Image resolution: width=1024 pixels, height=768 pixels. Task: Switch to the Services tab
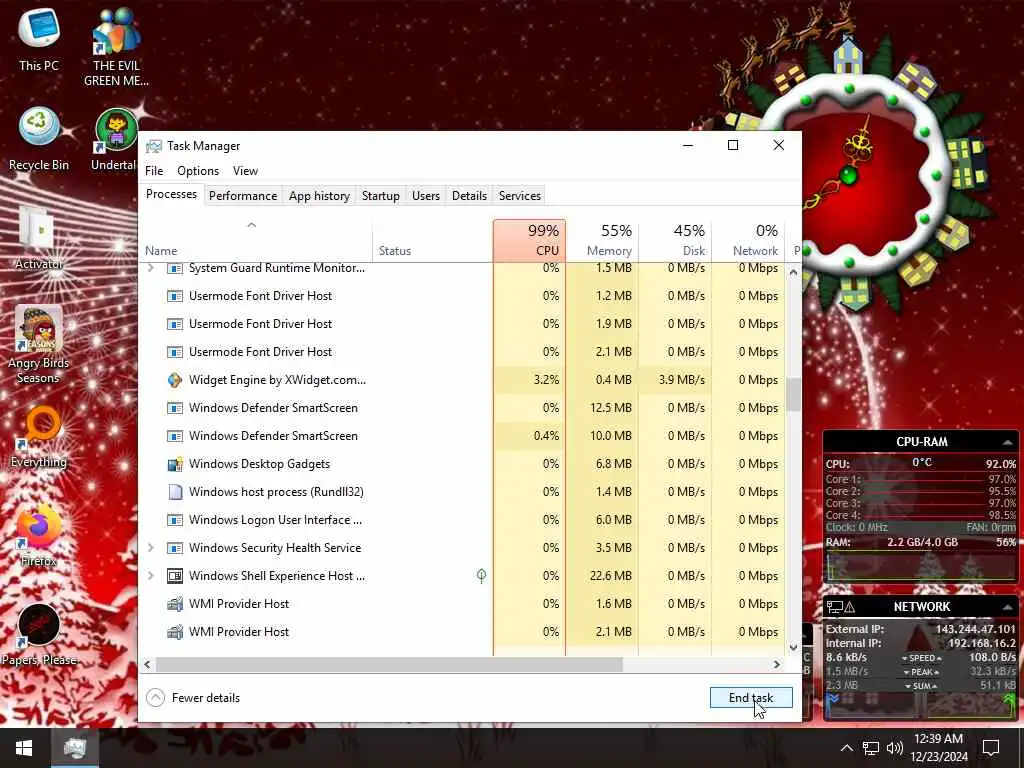(520, 196)
